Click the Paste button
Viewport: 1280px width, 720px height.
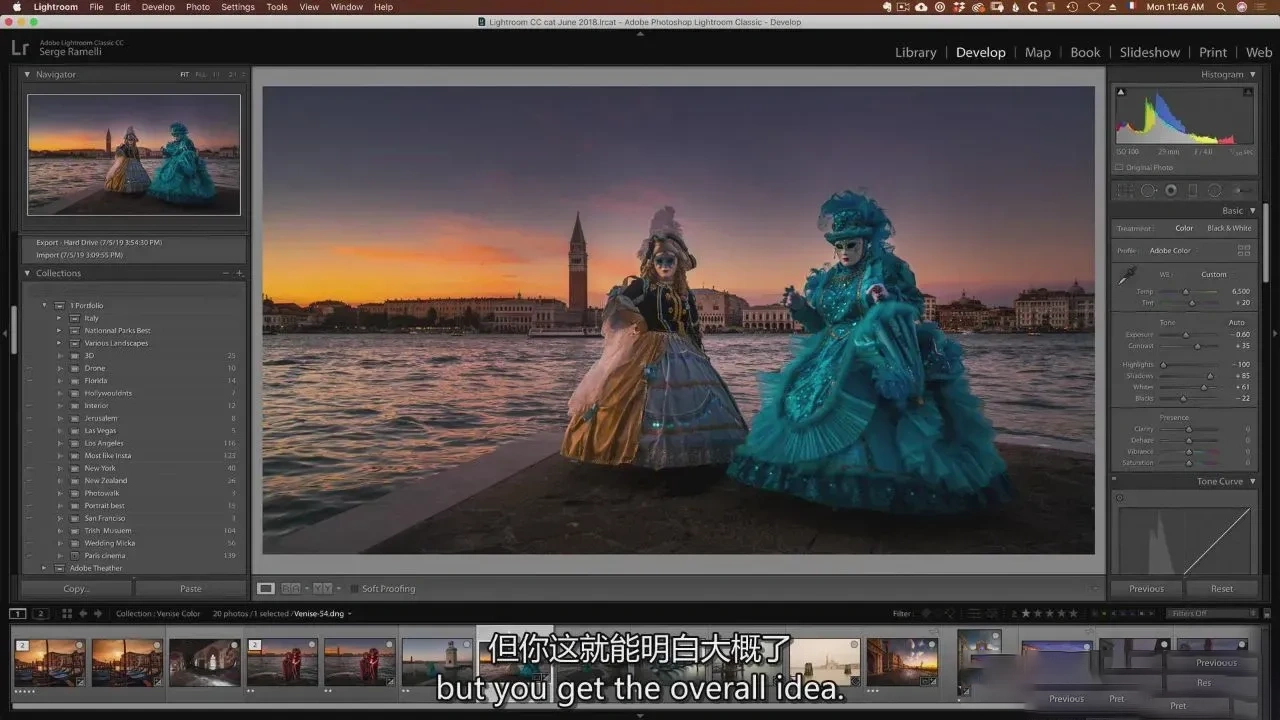click(190, 589)
